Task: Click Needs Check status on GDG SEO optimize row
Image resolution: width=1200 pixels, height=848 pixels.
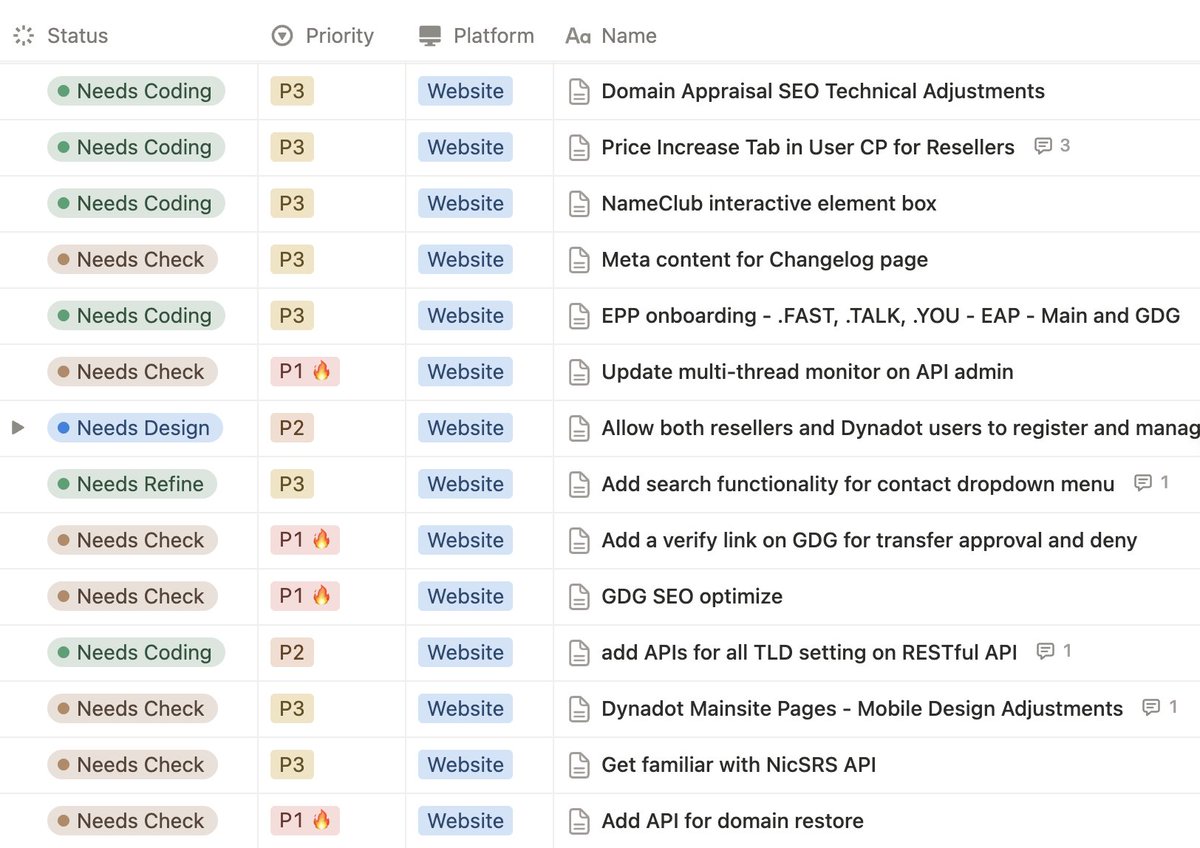Action: click(132, 596)
